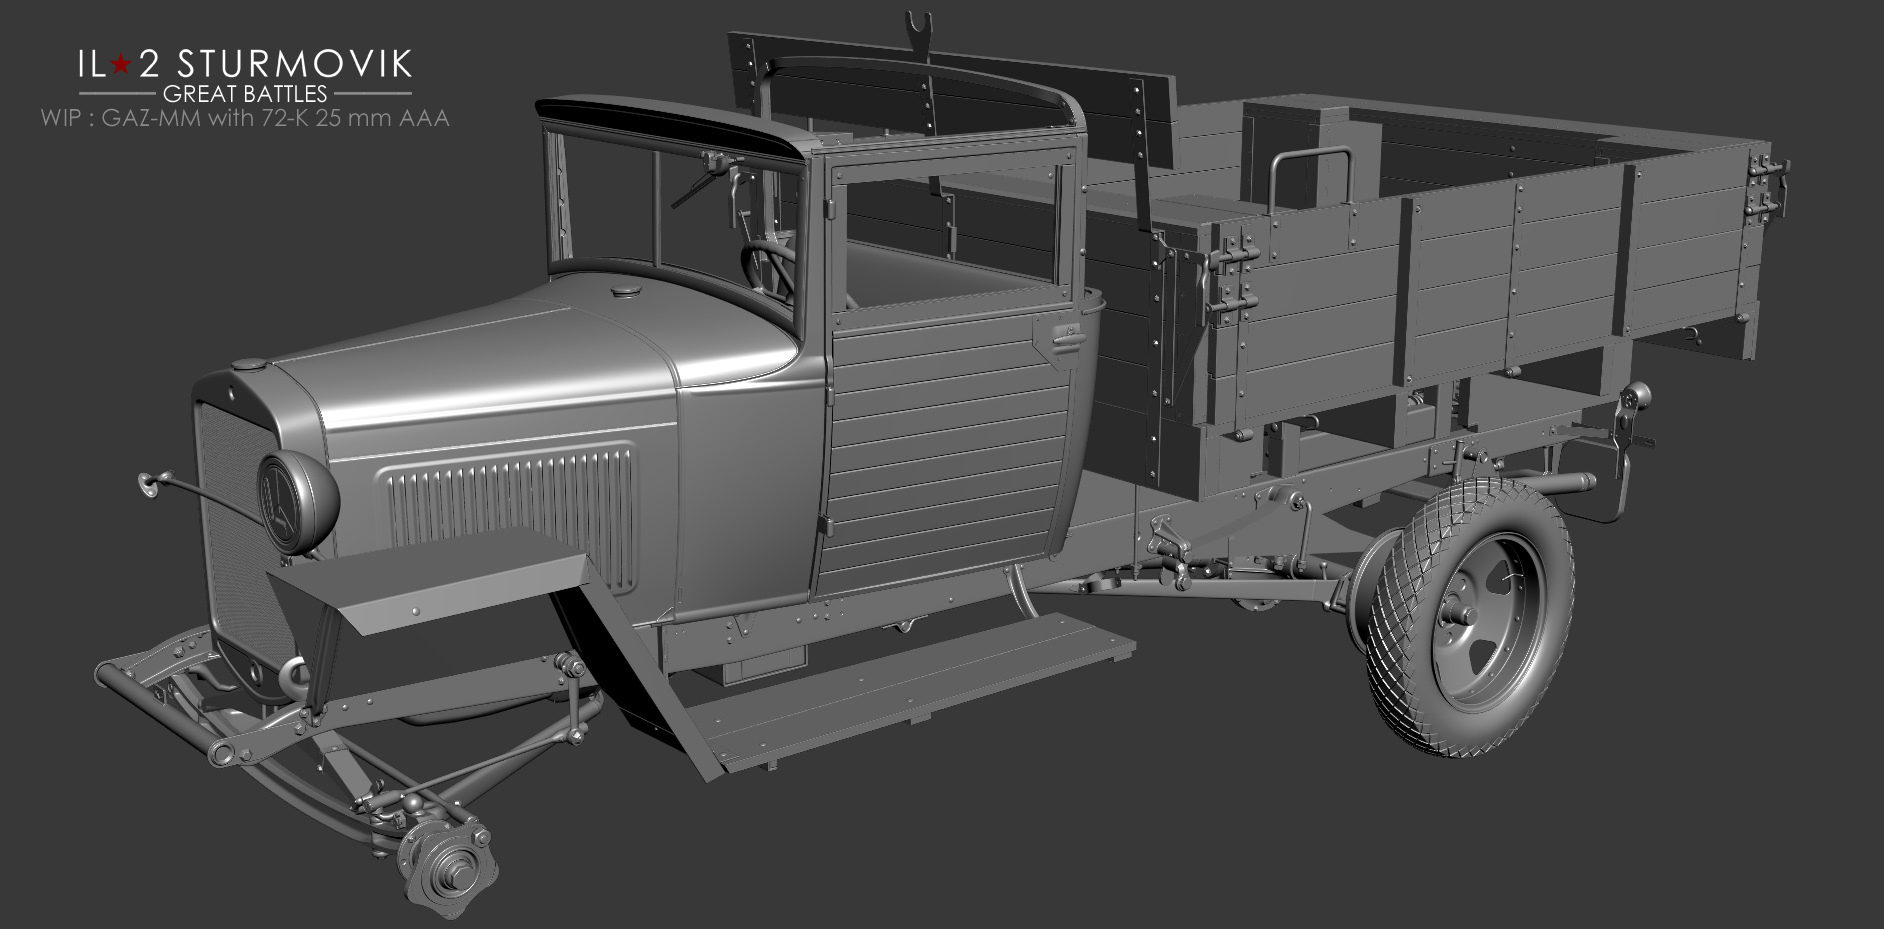1884x929 pixels.
Task: Click the radiator cap atop the grille
Action: click(244, 367)
